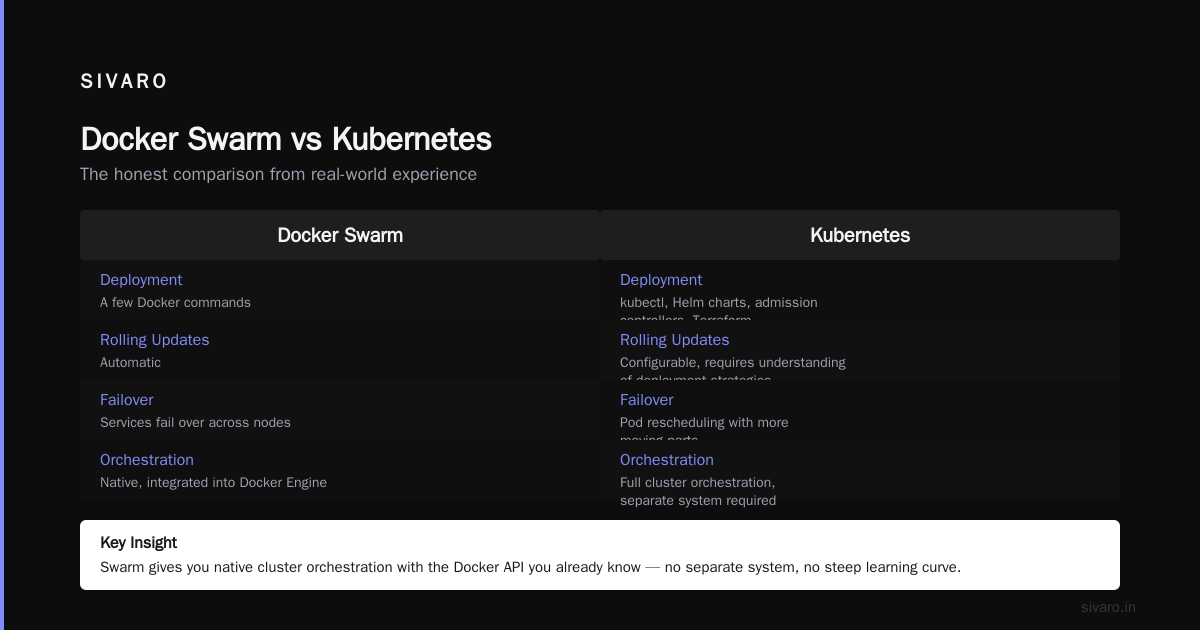Click 'Configurable, requires understanding' text
1200x630 pixels.
coord(732,362)
